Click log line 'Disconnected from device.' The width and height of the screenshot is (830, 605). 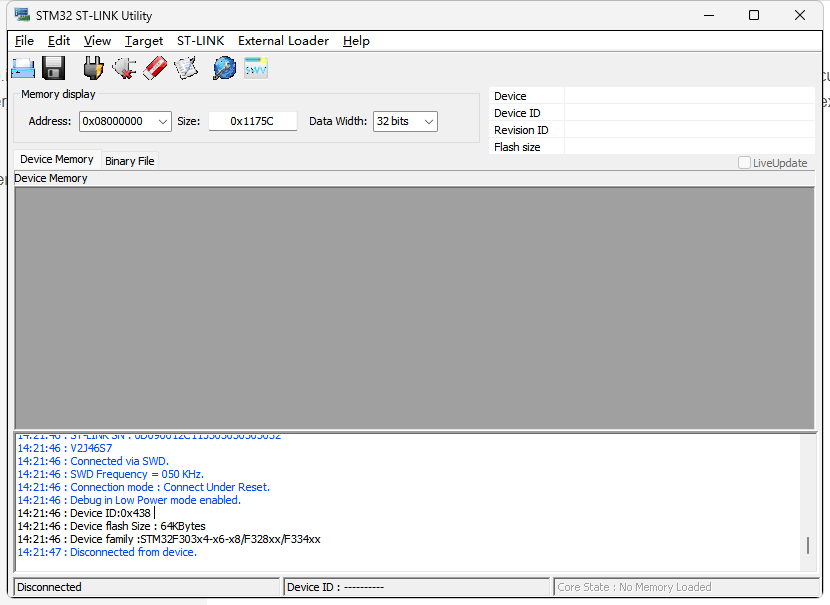107,552
